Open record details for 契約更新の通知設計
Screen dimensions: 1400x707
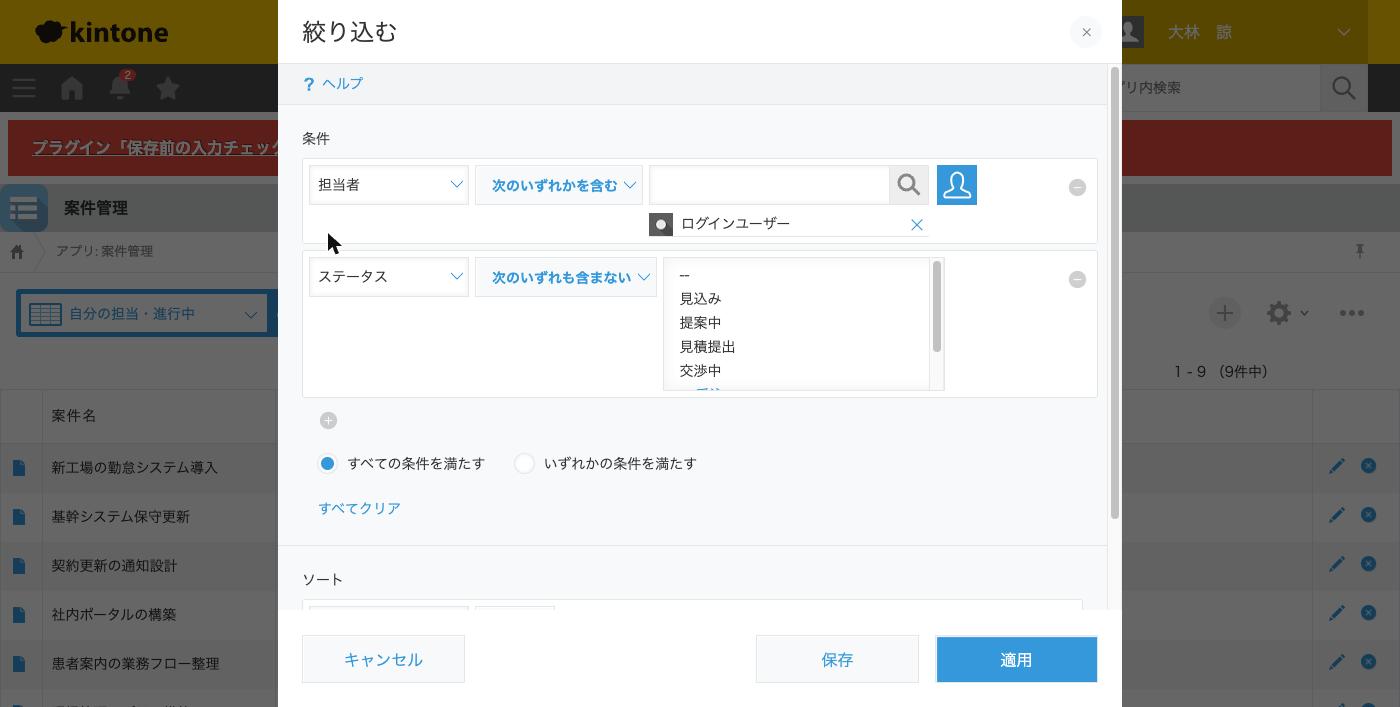coord(19,566)
